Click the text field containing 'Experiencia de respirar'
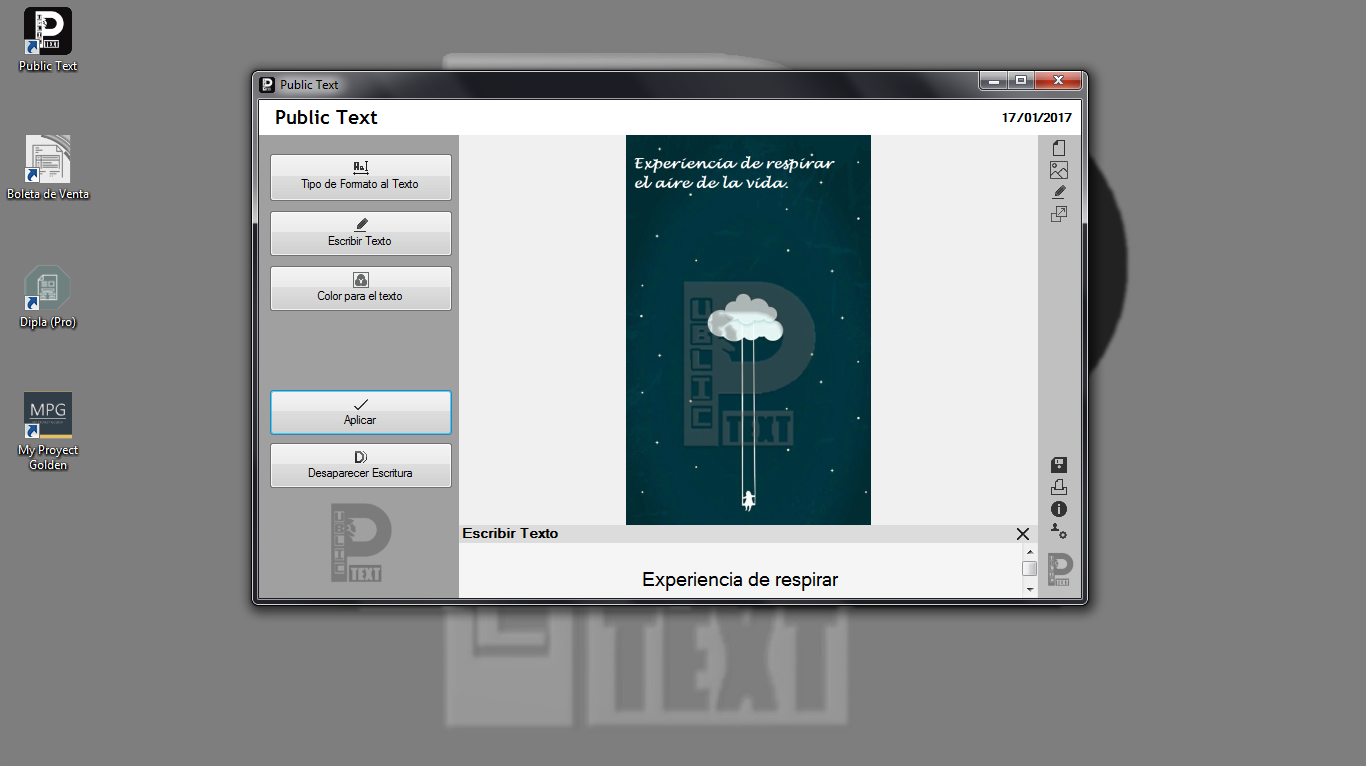This screenshot has height=766, width=1366. [x=739, y=579]
